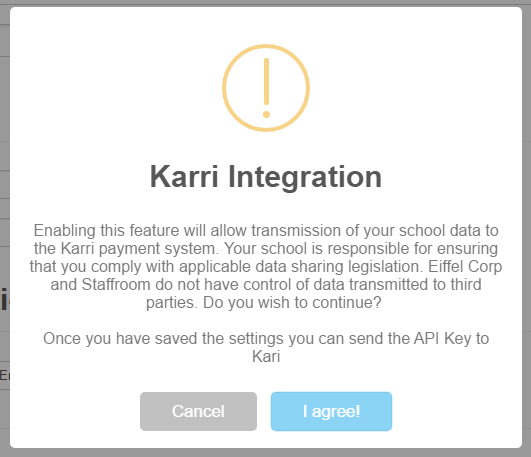
Task: Click the 'your school data' phrase
Action: (422, 231)
